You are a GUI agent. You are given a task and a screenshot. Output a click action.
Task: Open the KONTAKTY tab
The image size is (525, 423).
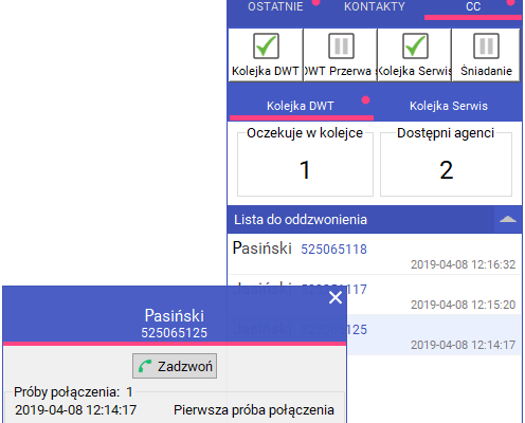pyautogui.click(x=374, y=7)
